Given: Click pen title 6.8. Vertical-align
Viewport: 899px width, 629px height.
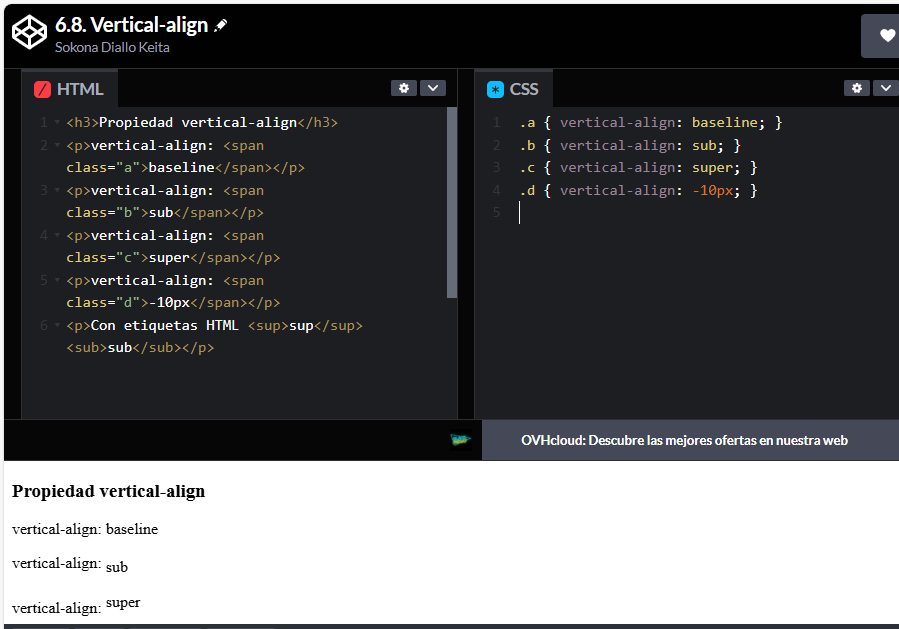Looking at the screenshot, I should [x=131, y=25].
